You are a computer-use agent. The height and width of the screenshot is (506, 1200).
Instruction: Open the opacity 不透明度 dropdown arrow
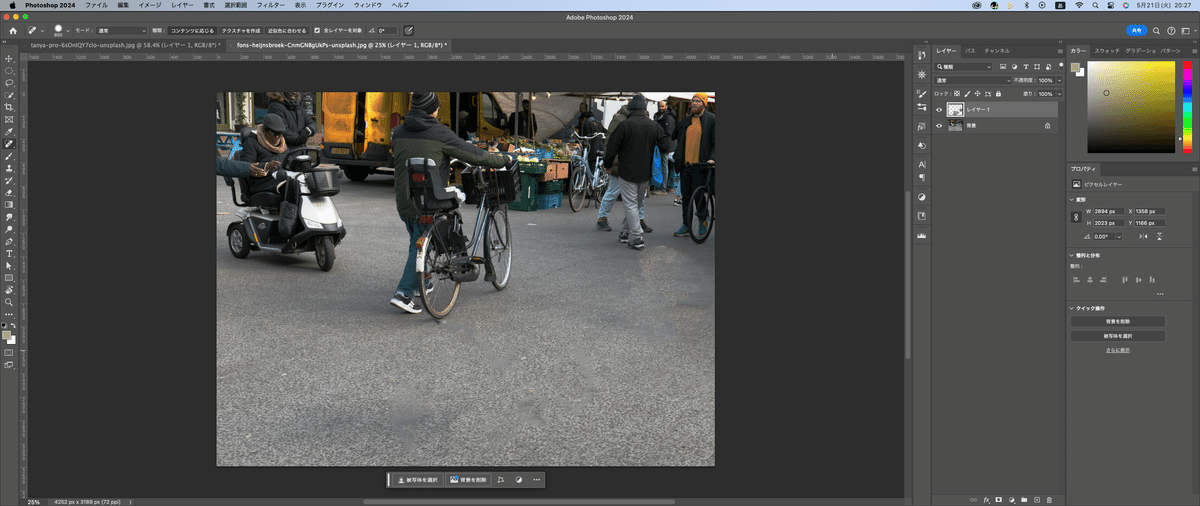click(1060, 80)
